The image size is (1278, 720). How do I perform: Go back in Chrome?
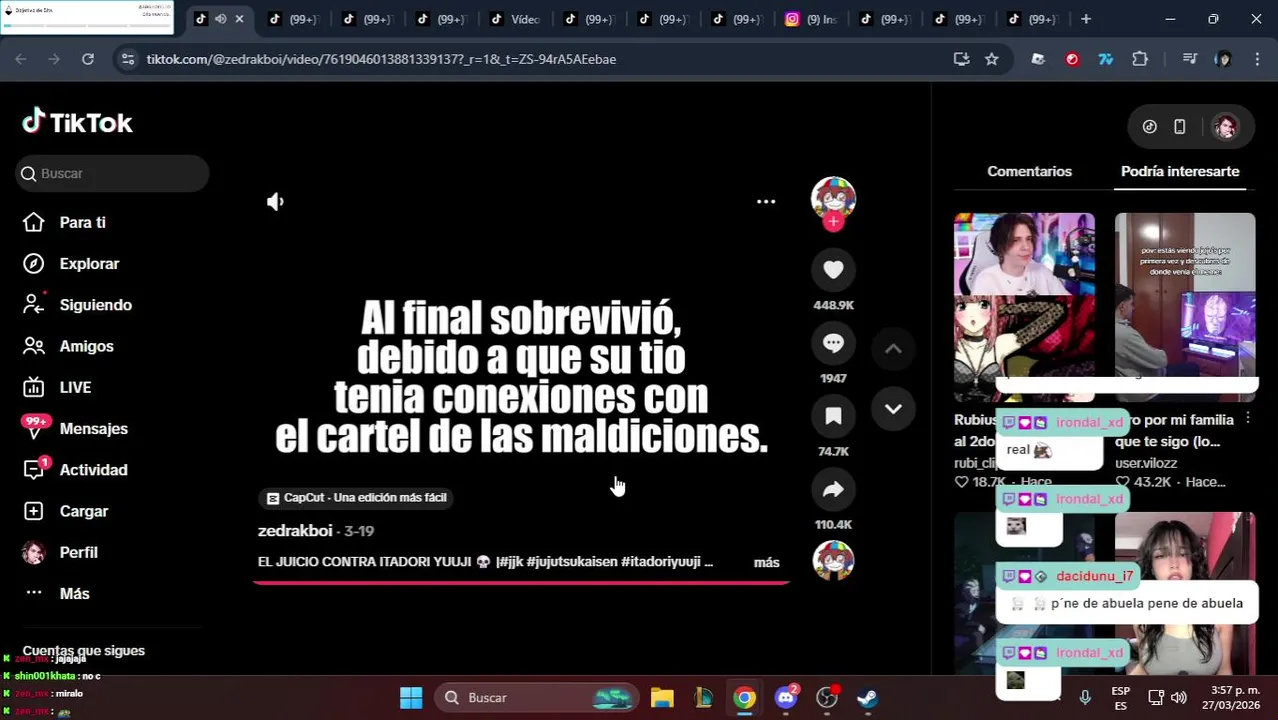(x=21, y=59)
